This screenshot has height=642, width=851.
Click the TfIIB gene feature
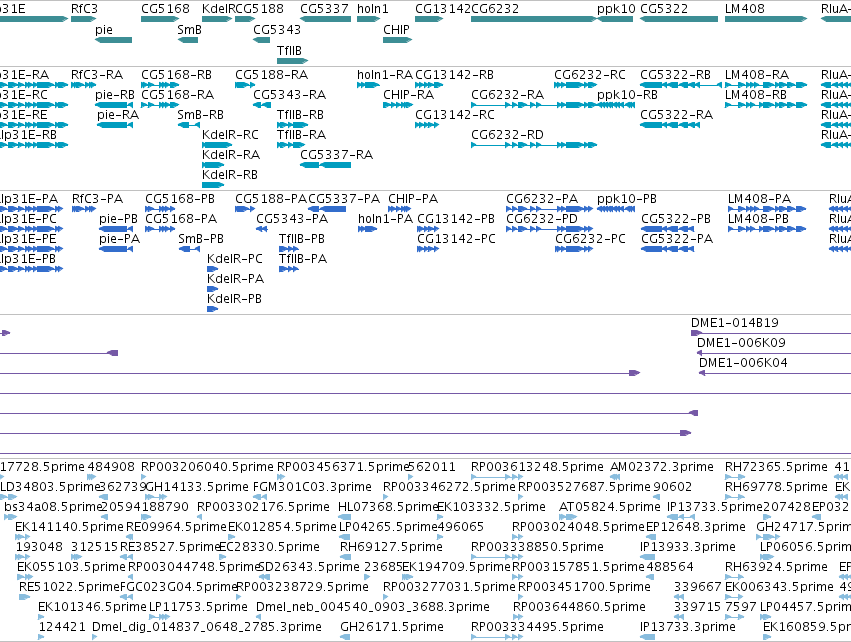pyautogui.click(x=293, y=61)
